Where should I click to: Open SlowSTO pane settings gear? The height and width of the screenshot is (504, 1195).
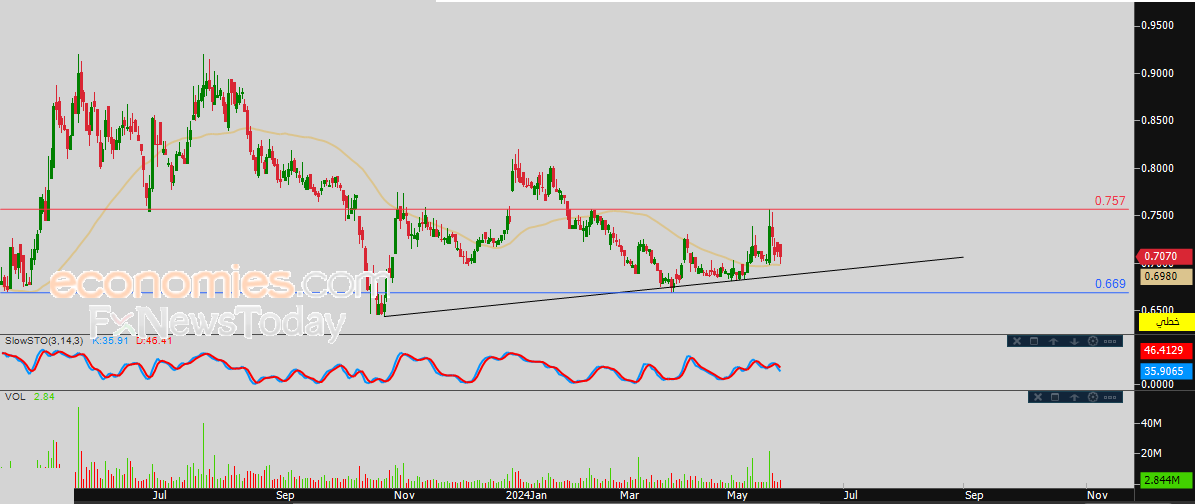point(1093,341)
